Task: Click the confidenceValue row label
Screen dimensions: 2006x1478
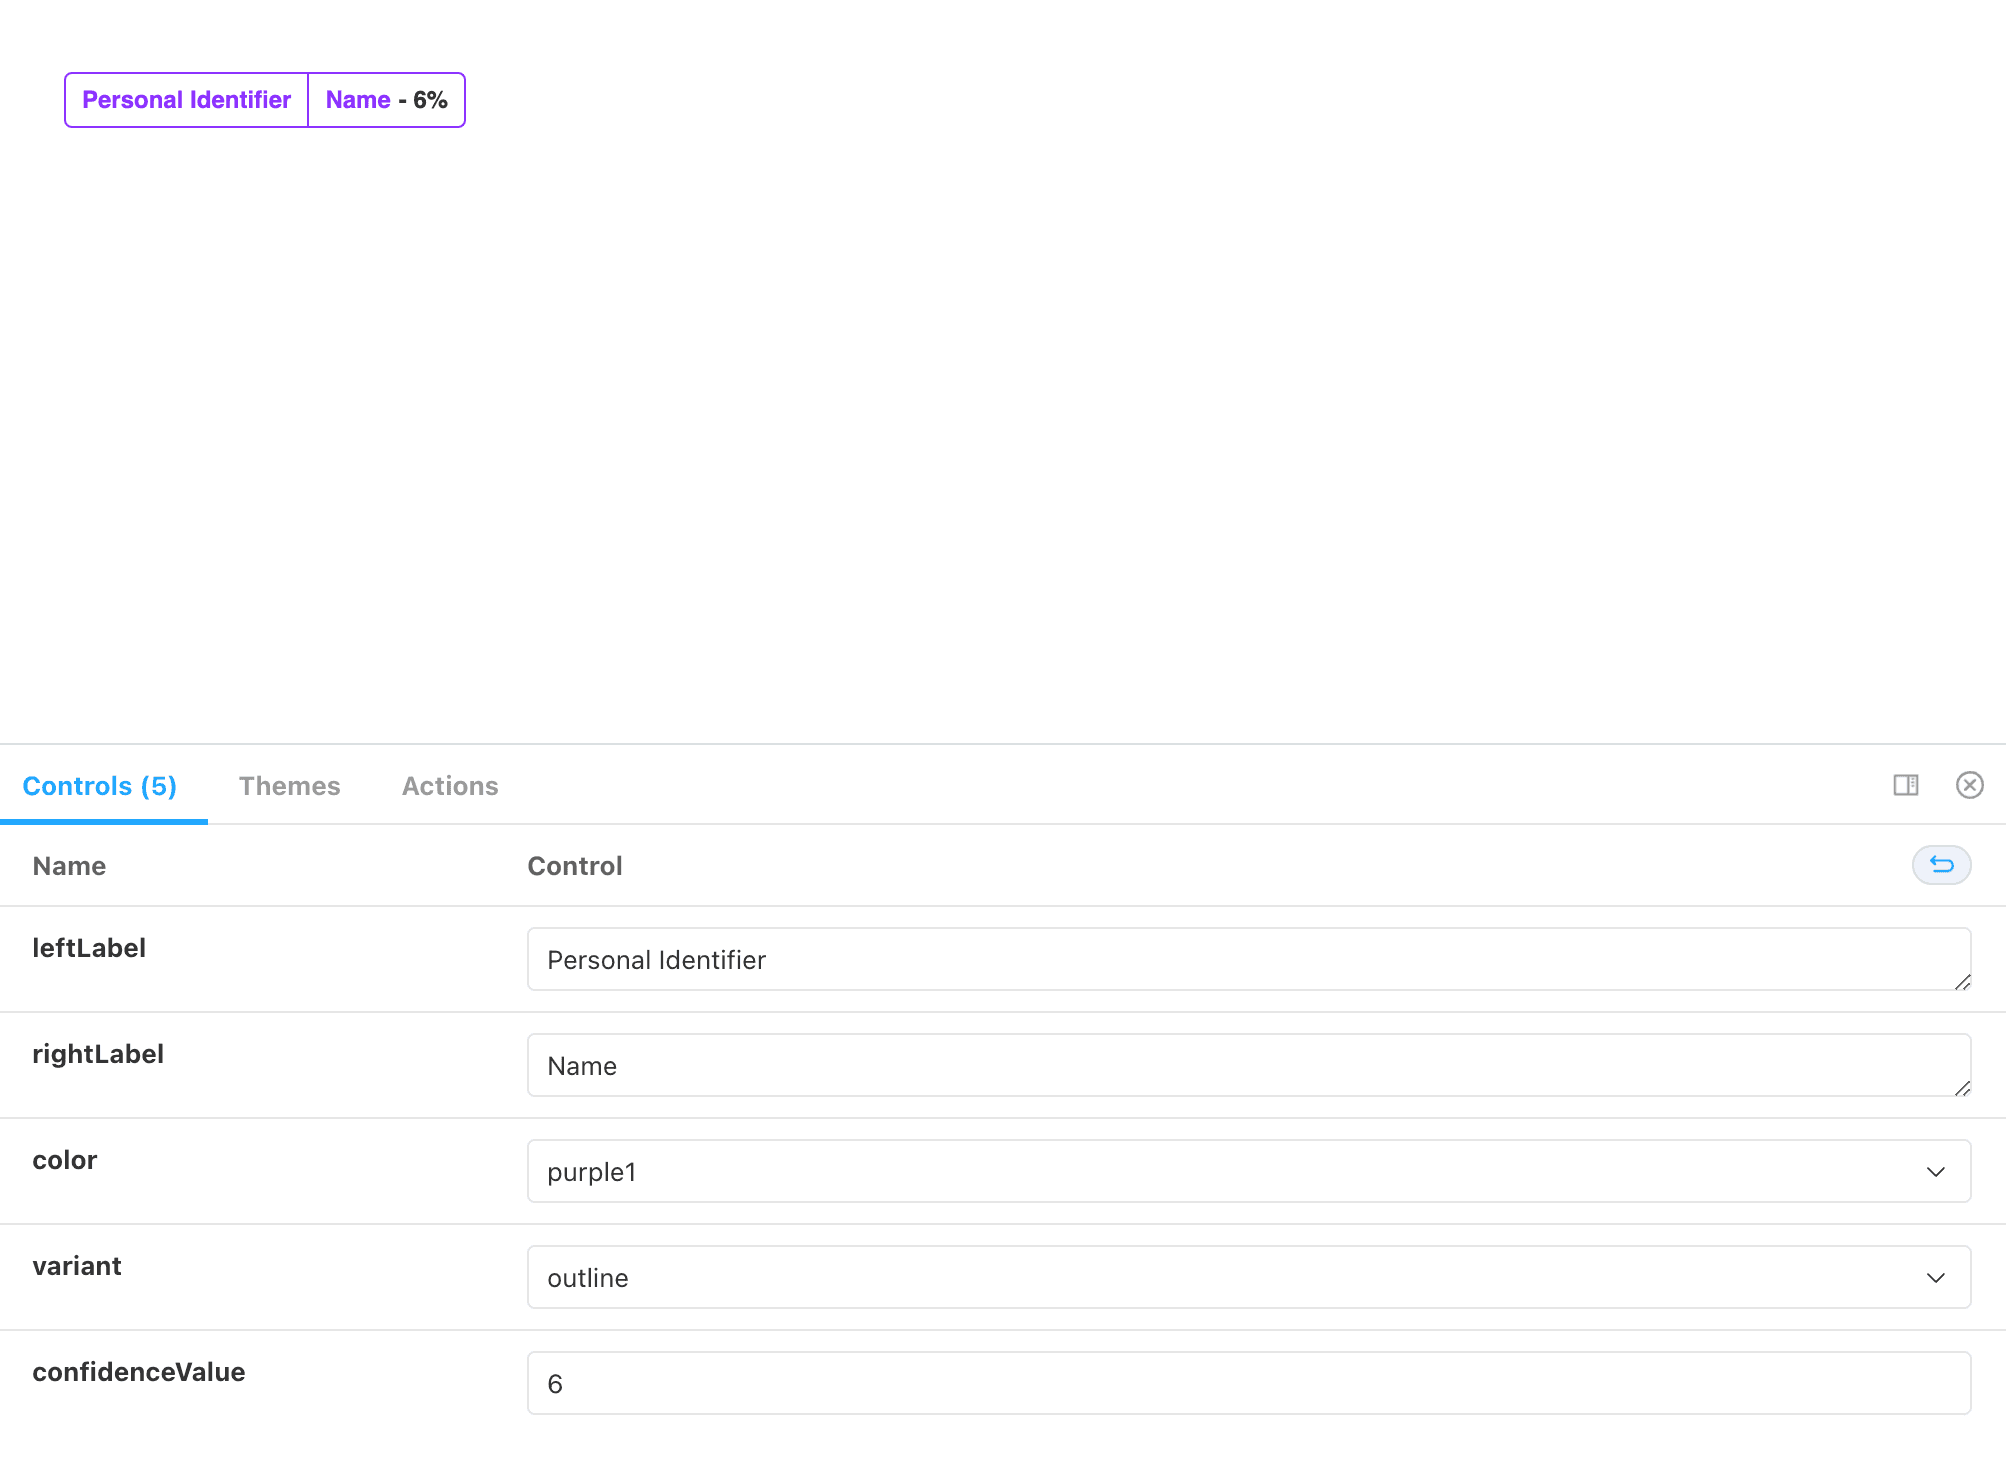Action: pyautogui.click(x=139, y=1372)
